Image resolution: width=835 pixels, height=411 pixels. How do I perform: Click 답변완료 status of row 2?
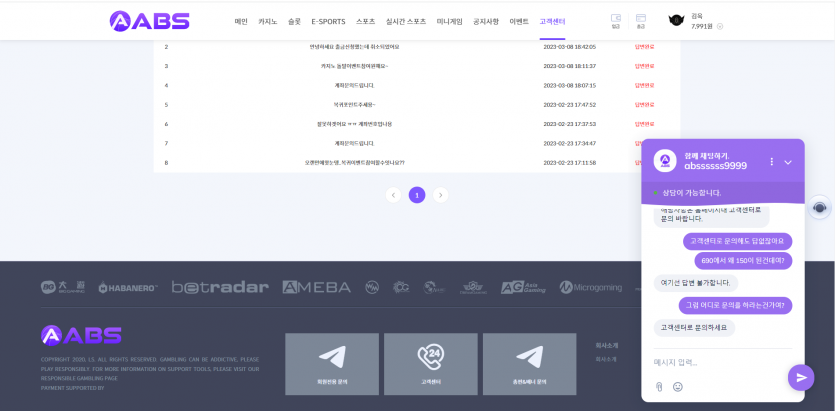pyautogui.click(x=644, y=47)
